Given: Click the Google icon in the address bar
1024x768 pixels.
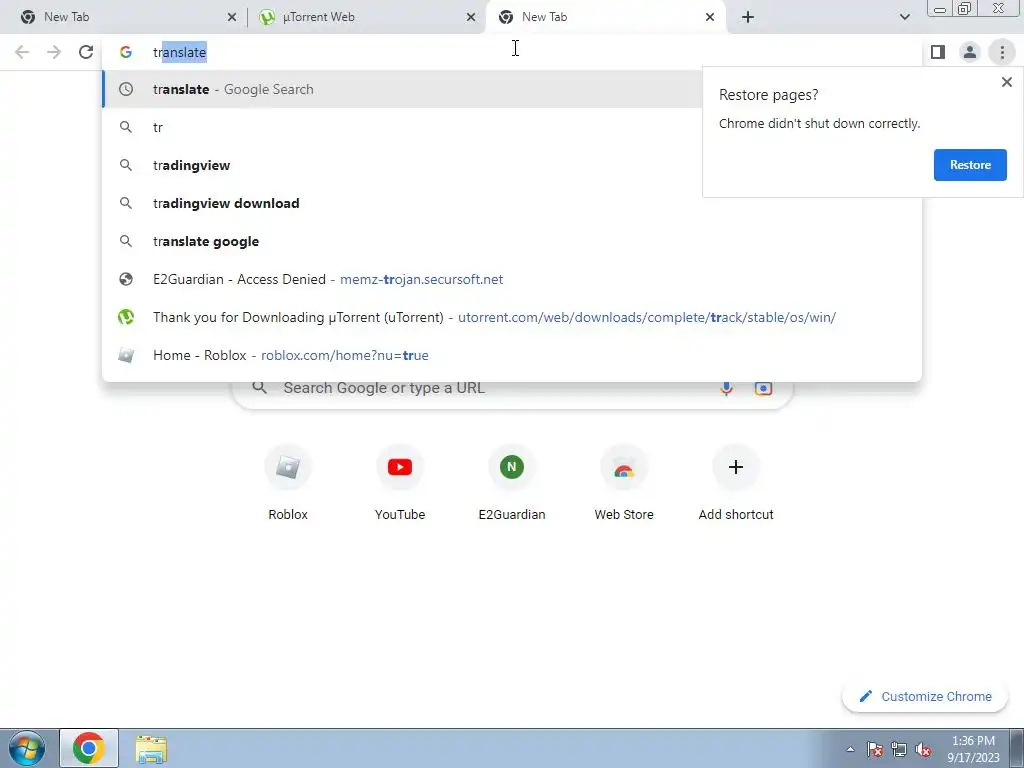Looking at the screenshot, I should (x=126, y=52).
